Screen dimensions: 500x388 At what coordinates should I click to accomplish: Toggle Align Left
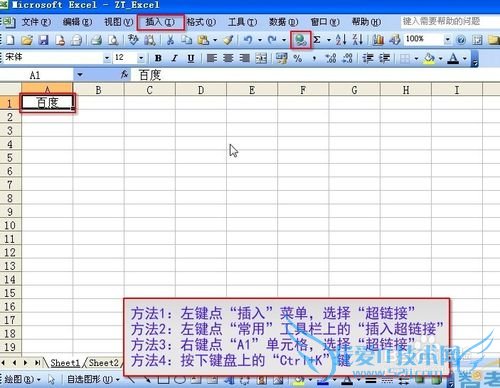tap(211, 58)
